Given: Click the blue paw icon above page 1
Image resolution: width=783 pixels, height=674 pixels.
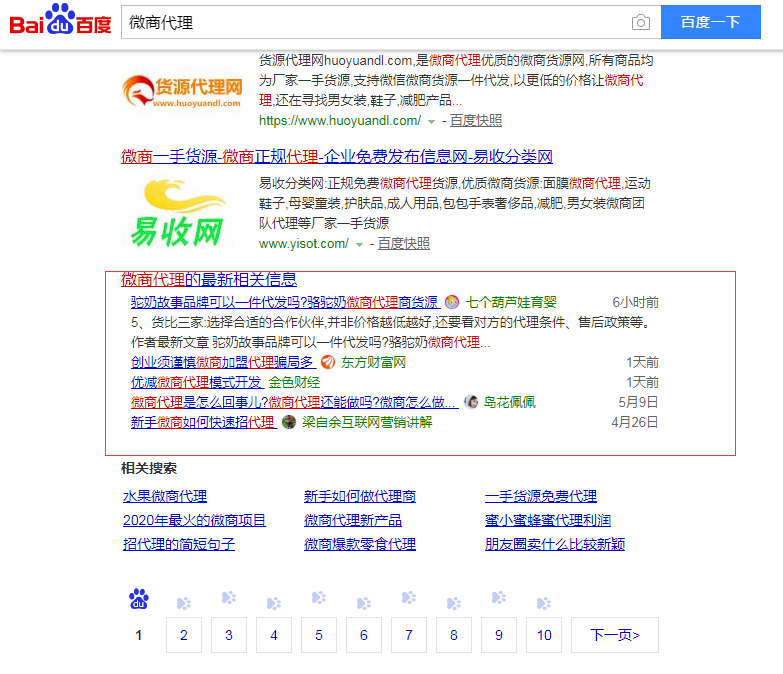Looking at the screenshot, I should [x=139, y=599].
